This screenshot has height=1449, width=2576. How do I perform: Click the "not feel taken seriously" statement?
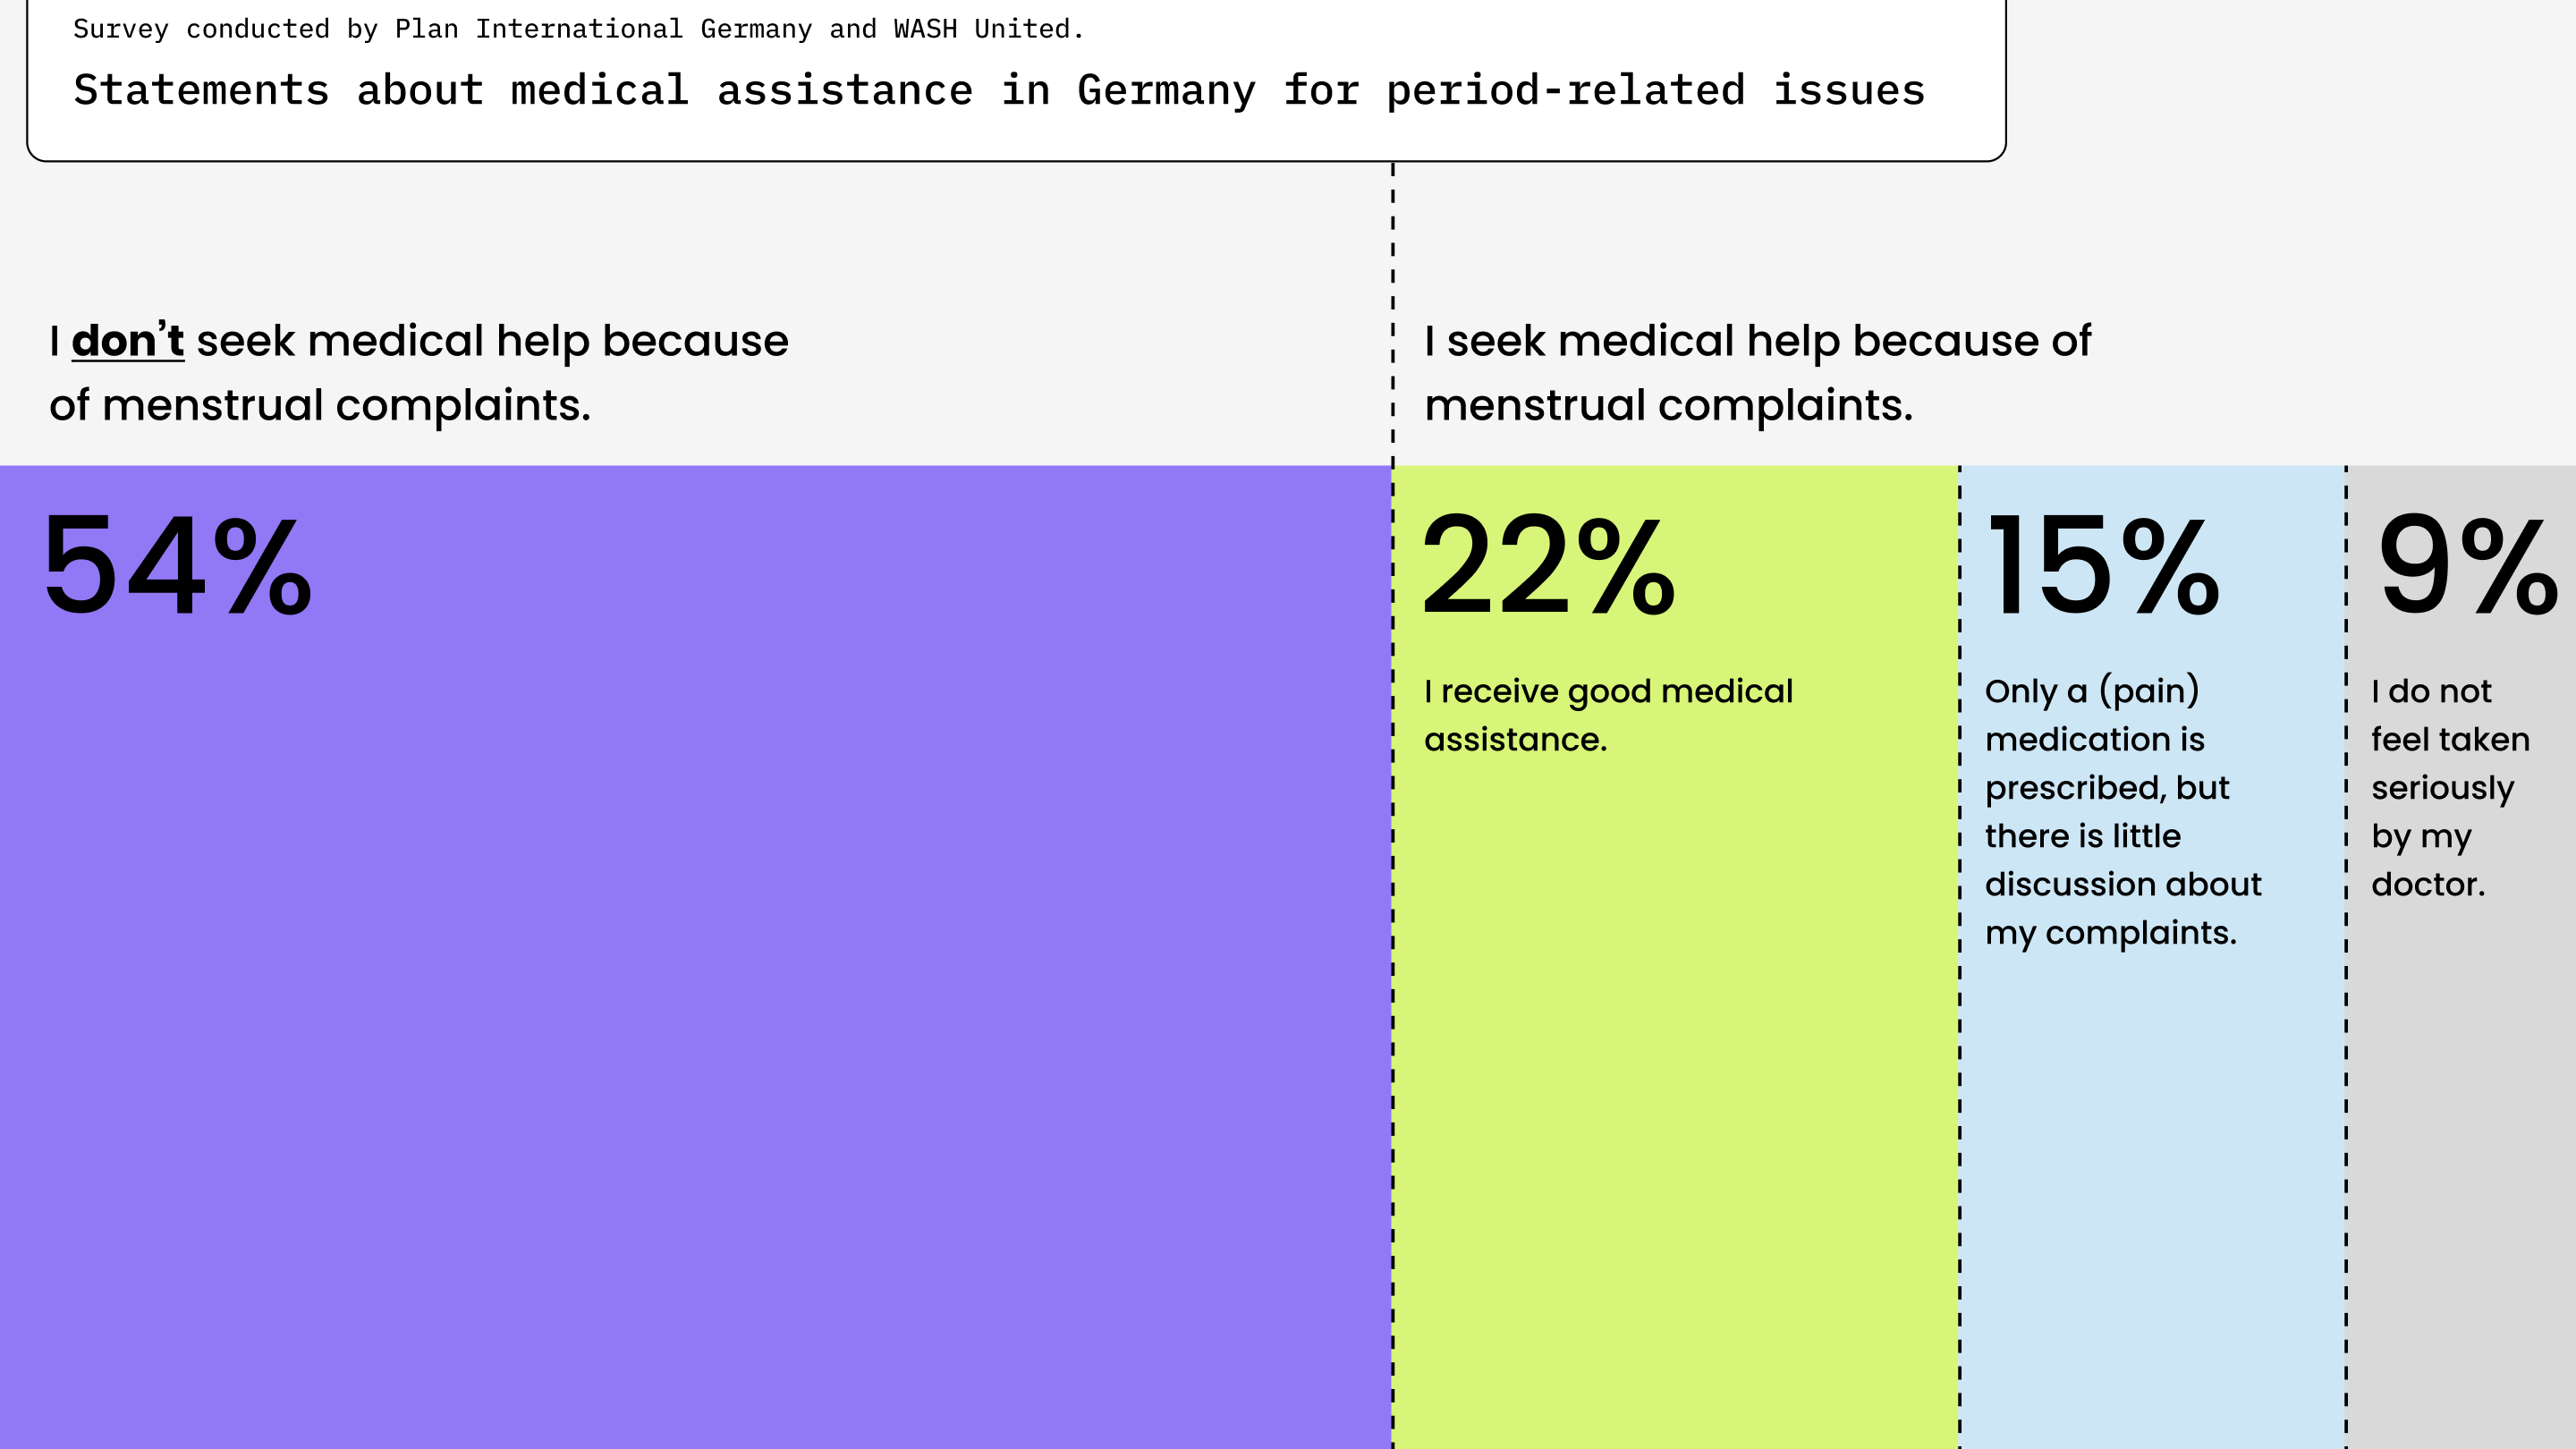coord(2449,787)
